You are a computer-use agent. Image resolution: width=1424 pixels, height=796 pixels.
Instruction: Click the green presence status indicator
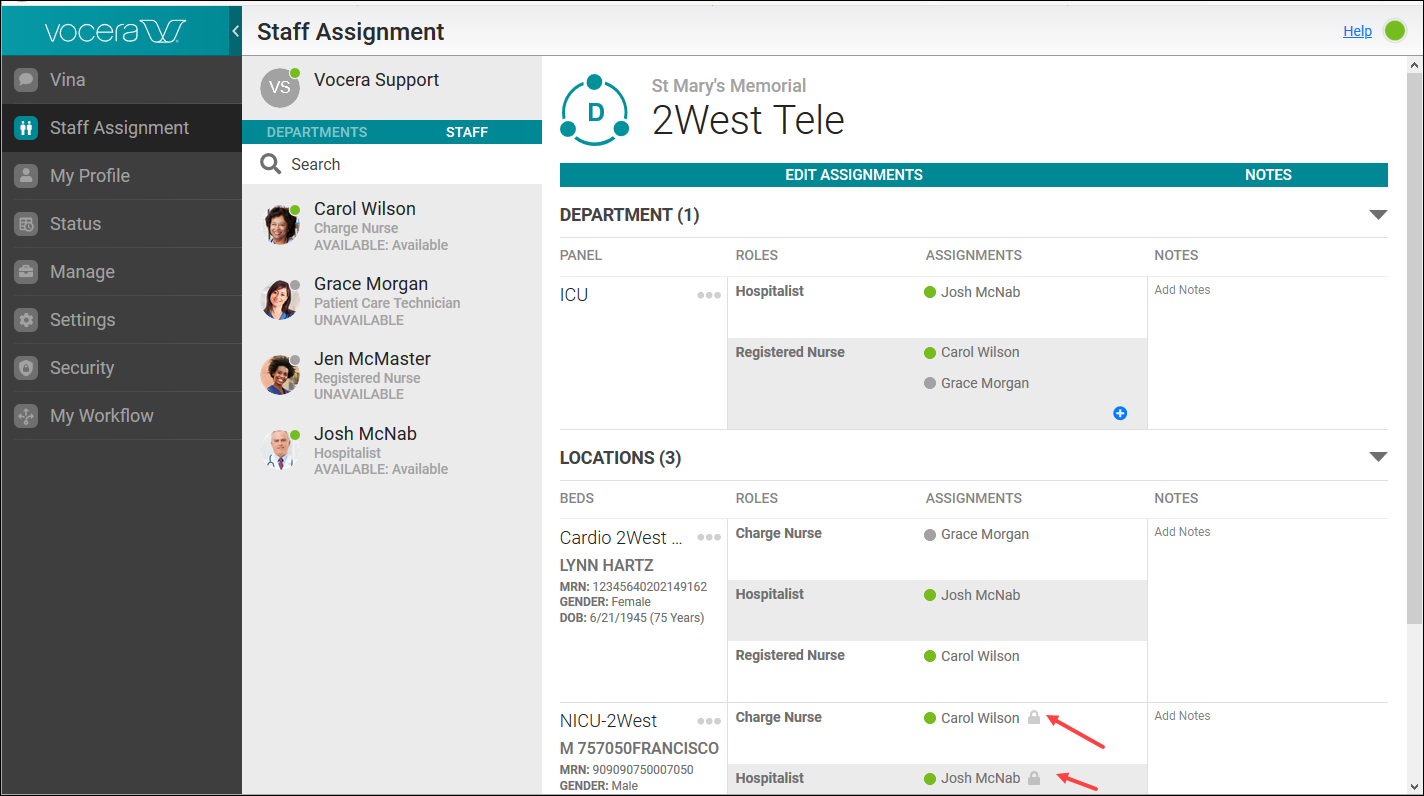point(1395,31)
